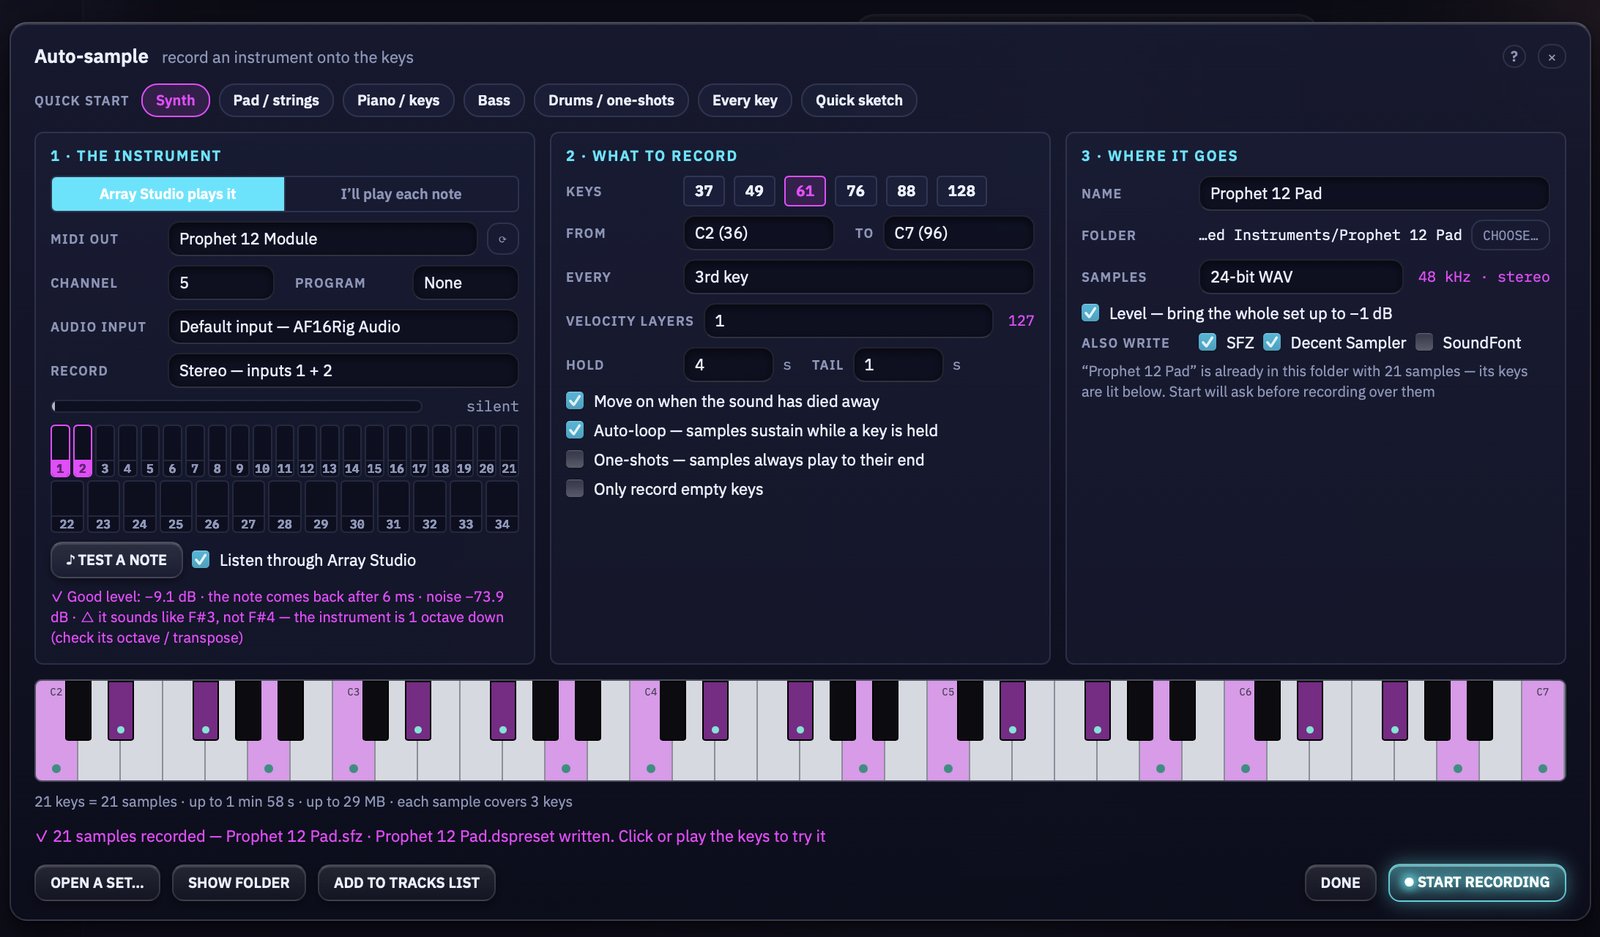Close the Auto-sample dialog
Screen dimensions: 1600x937
click(x=1551, y=57)
